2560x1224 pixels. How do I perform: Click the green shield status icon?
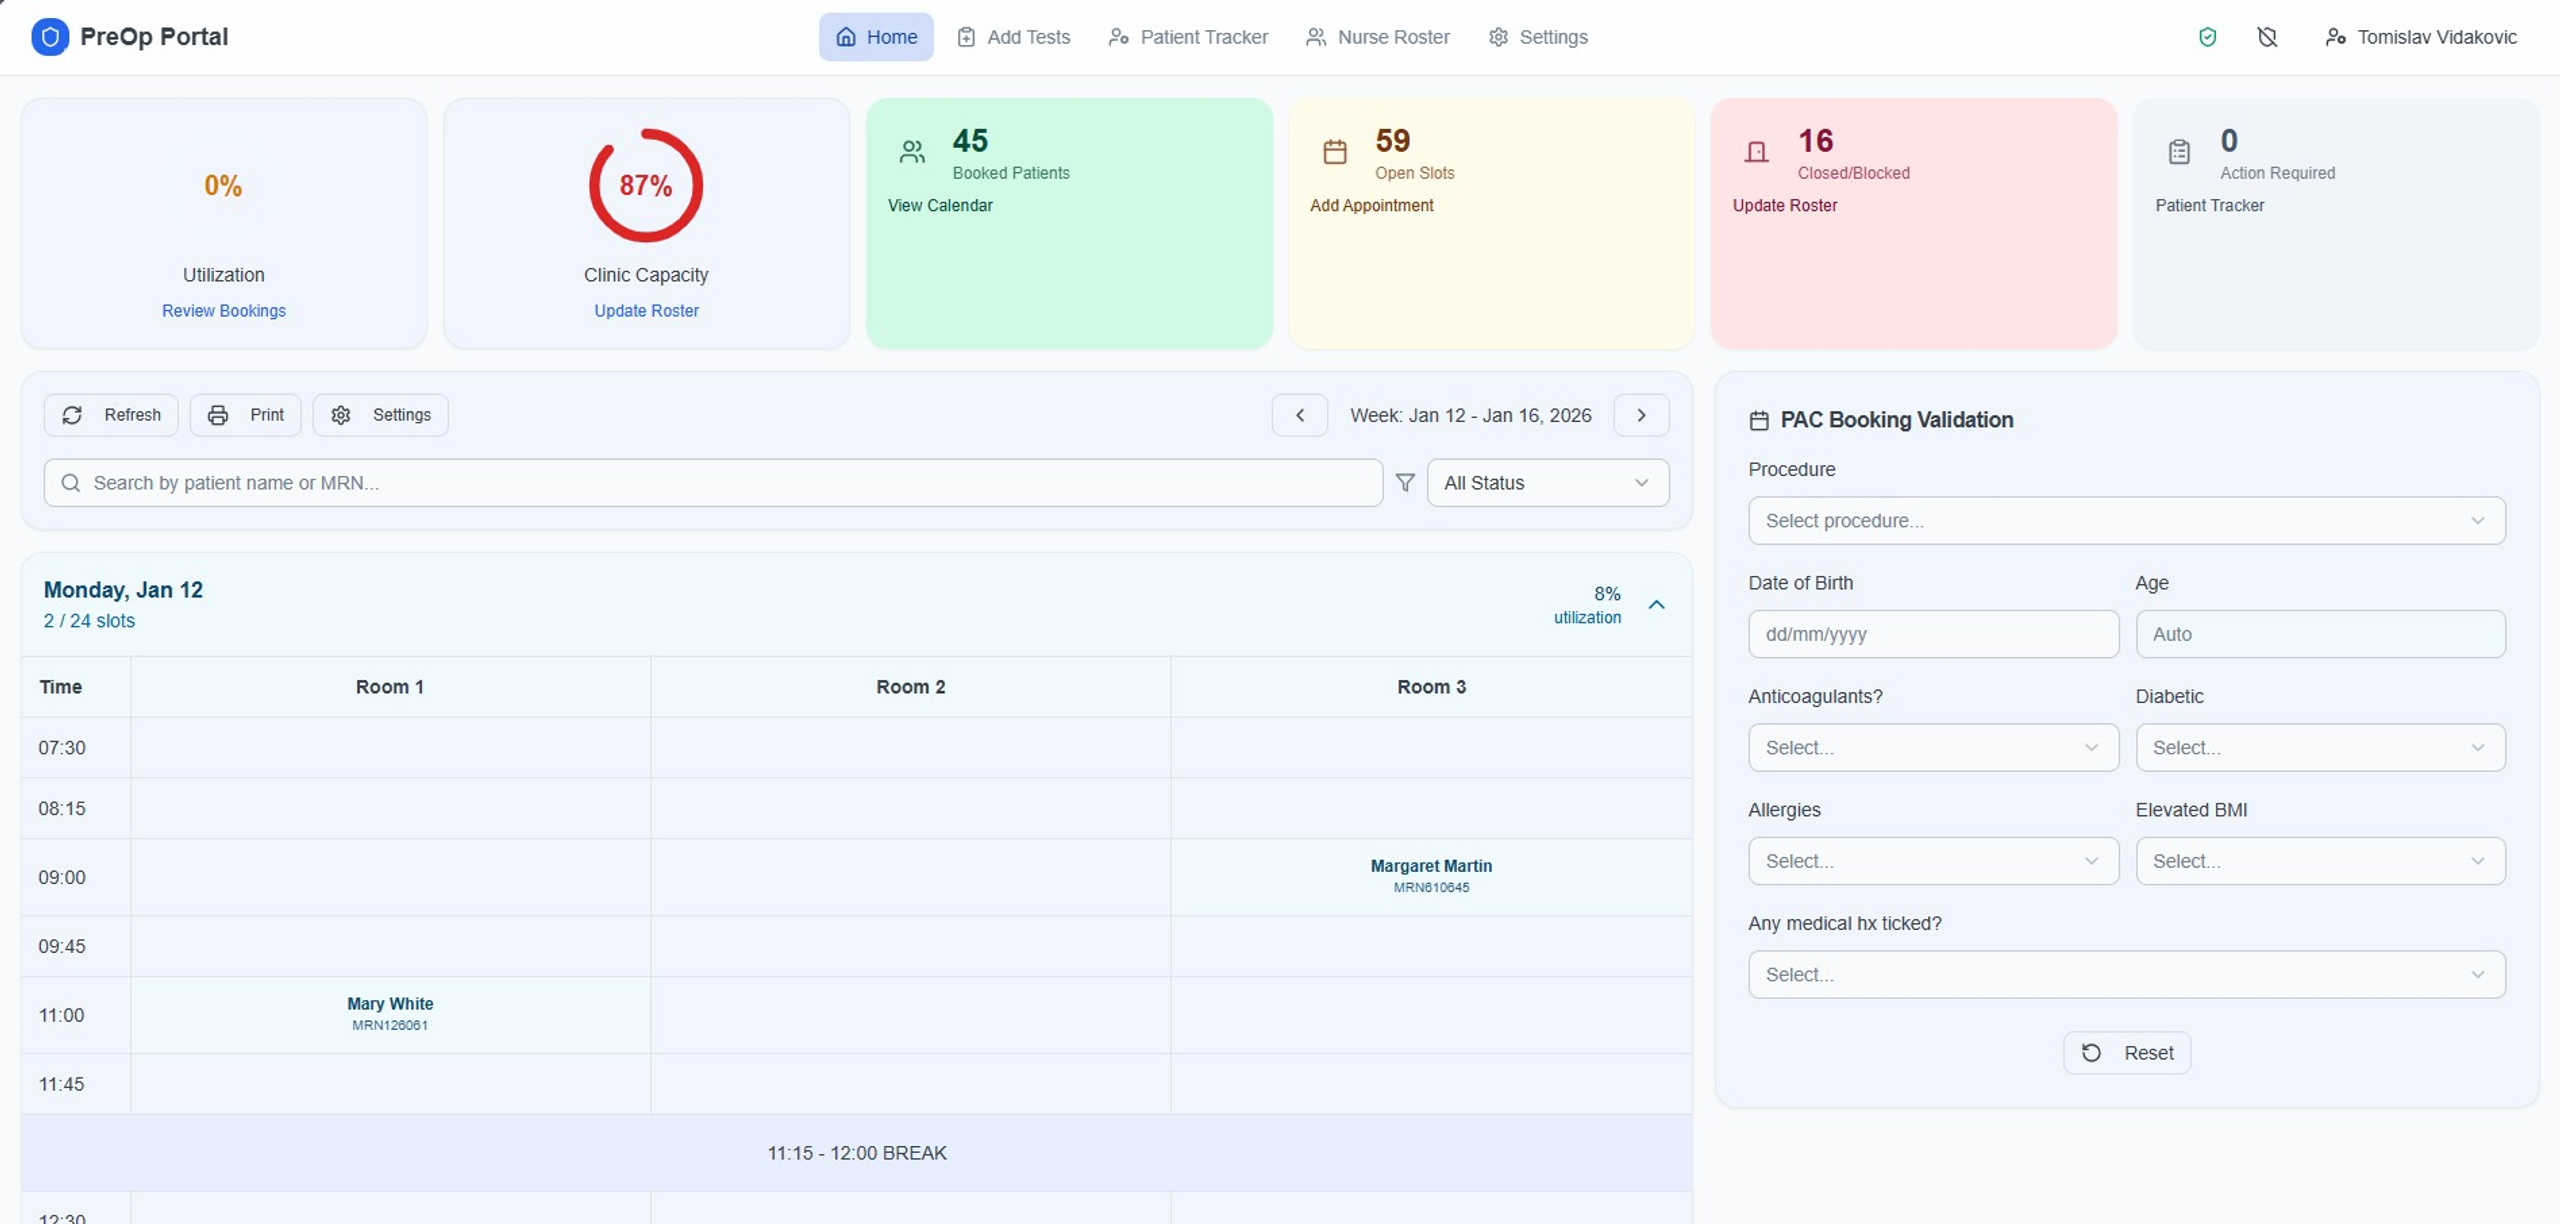[2207, 37]
